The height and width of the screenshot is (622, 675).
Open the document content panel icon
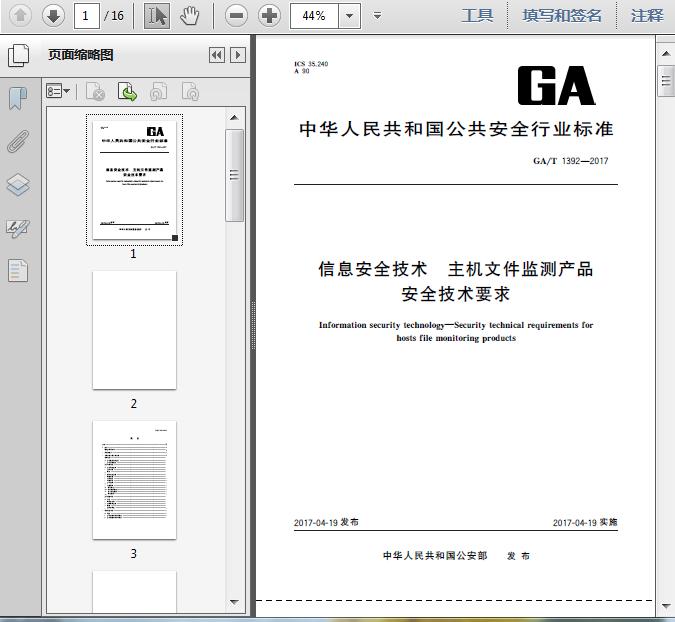click(18, 270)
